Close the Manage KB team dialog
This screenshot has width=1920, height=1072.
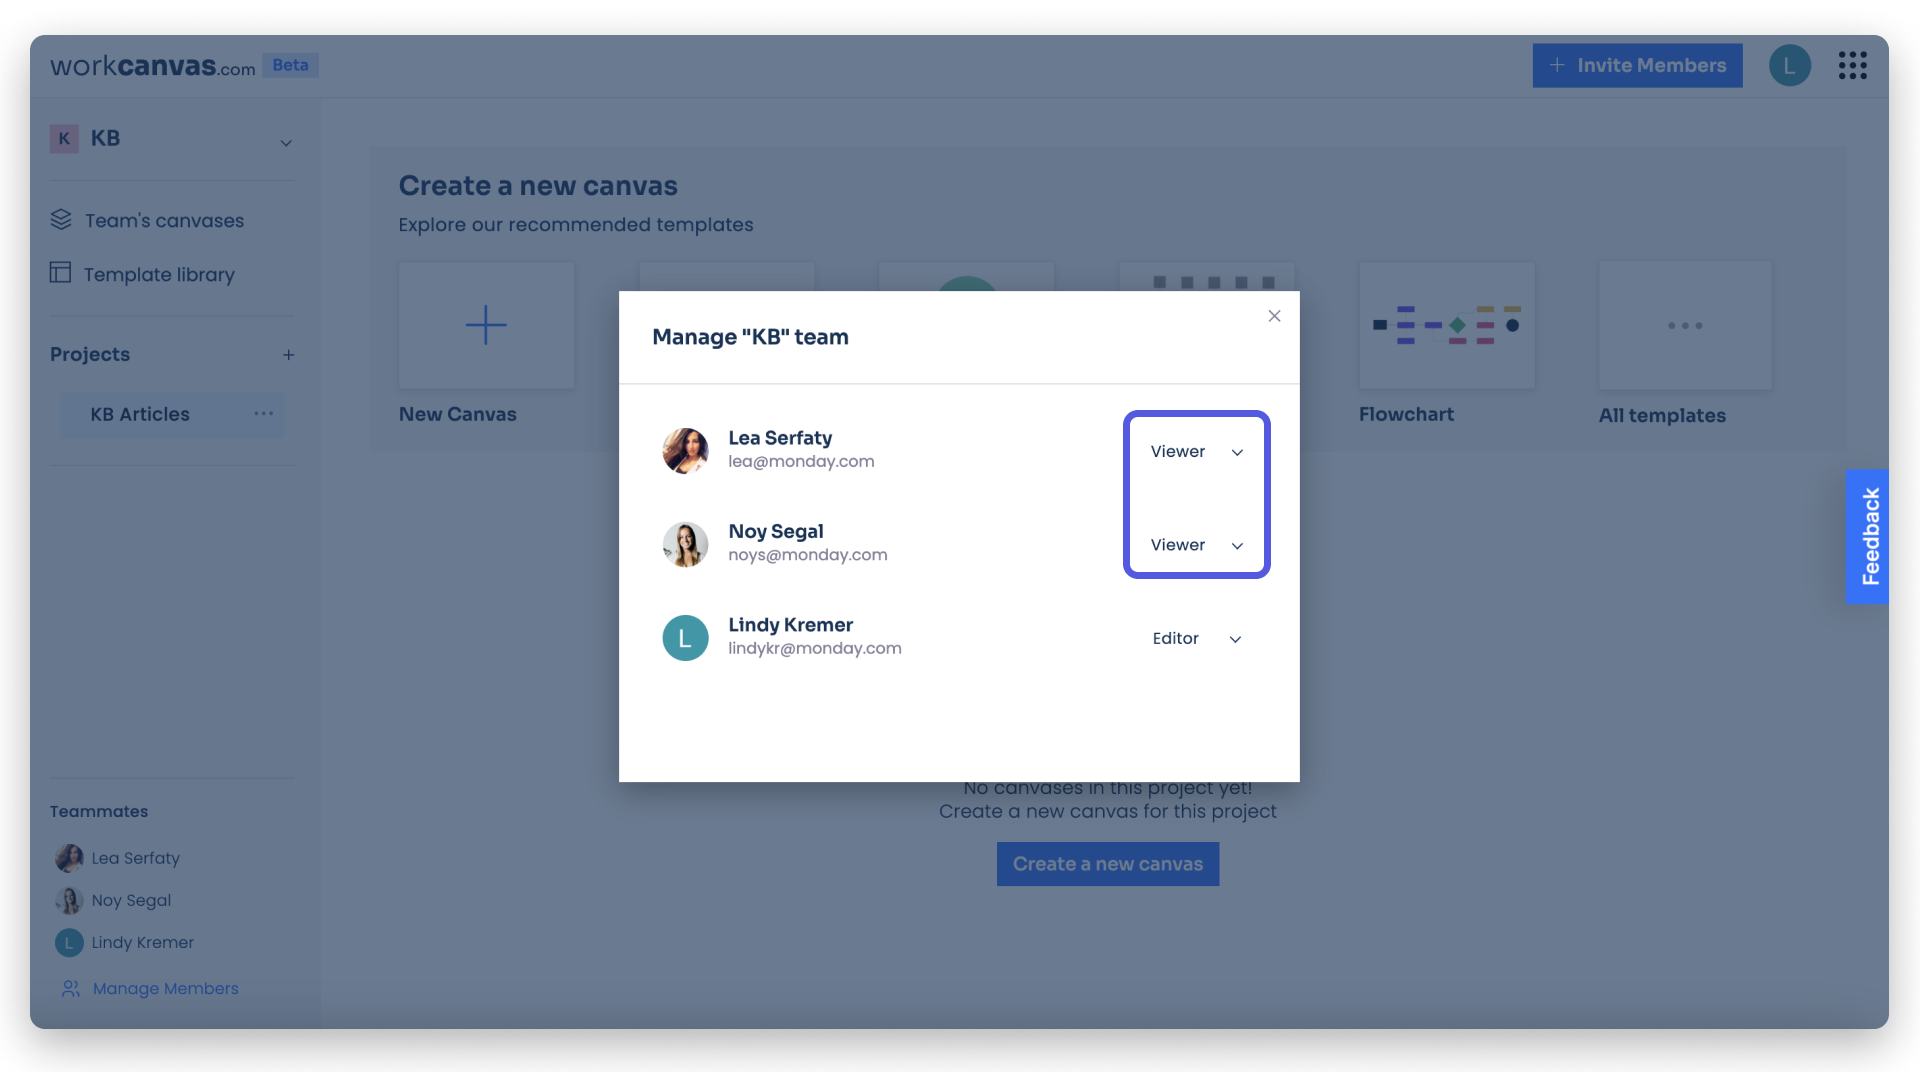pos(1274,315)
